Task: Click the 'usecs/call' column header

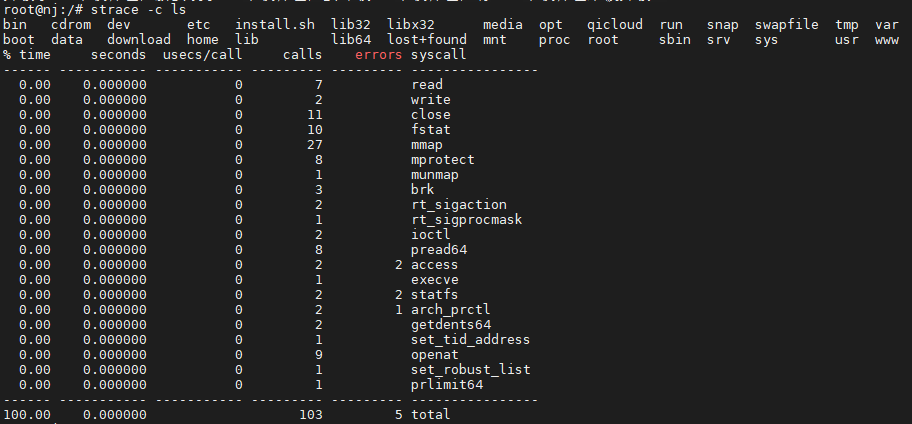Action: [202, 55]
